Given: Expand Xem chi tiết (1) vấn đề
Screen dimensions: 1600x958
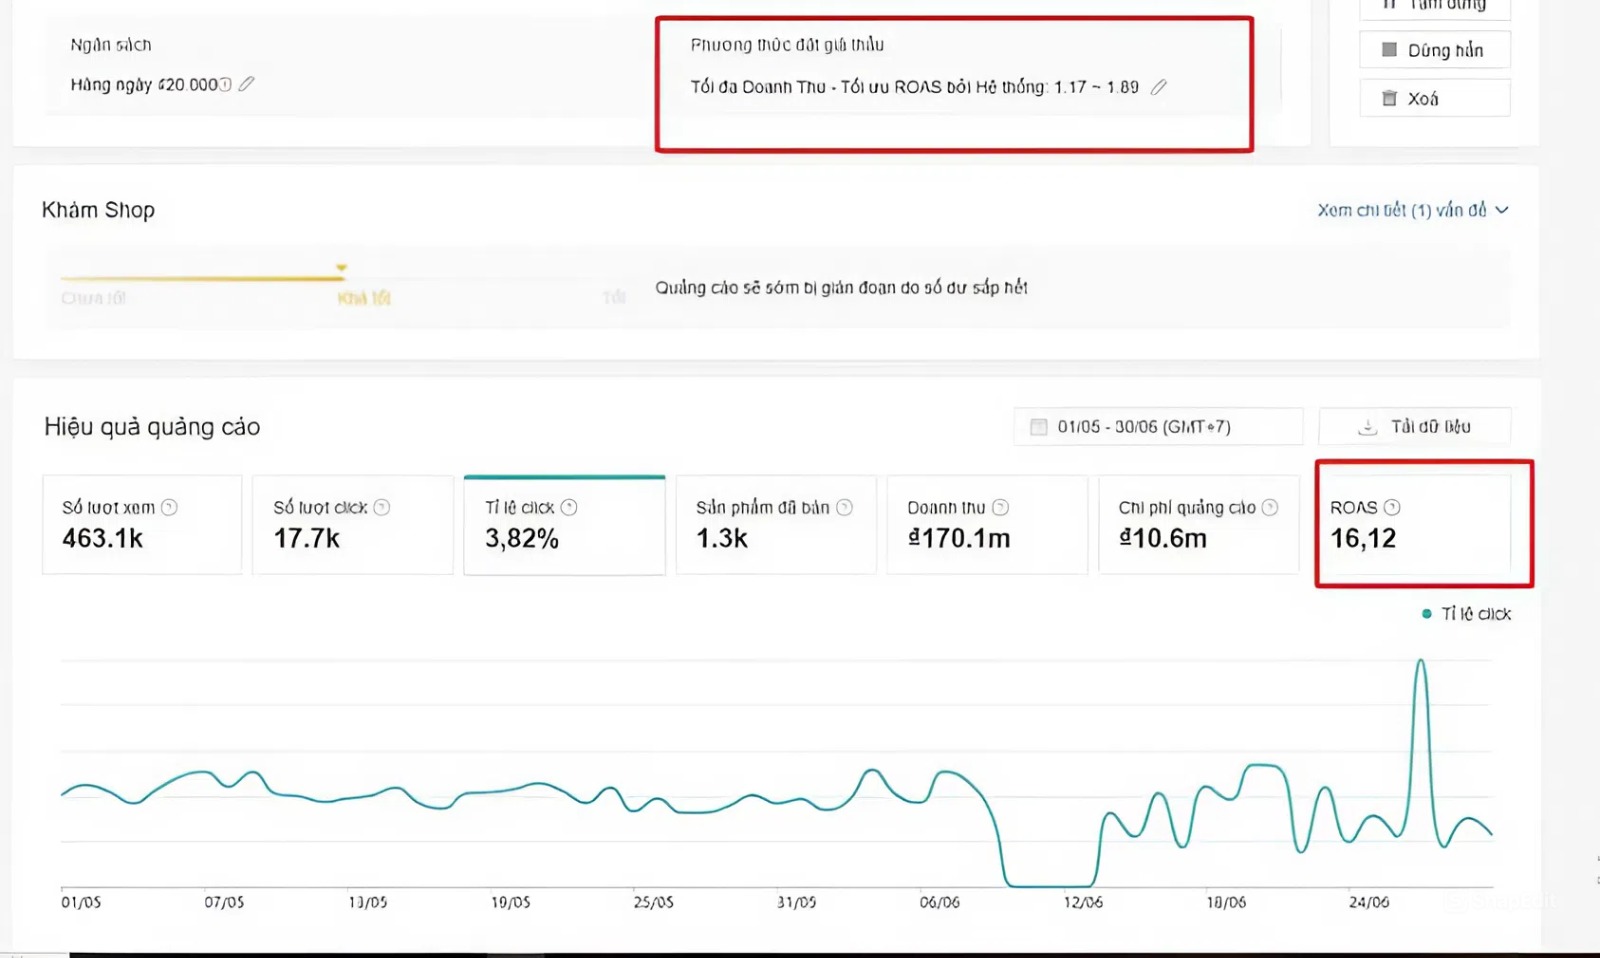Looking at the screenshot, I should click(x=1411, y=210).
